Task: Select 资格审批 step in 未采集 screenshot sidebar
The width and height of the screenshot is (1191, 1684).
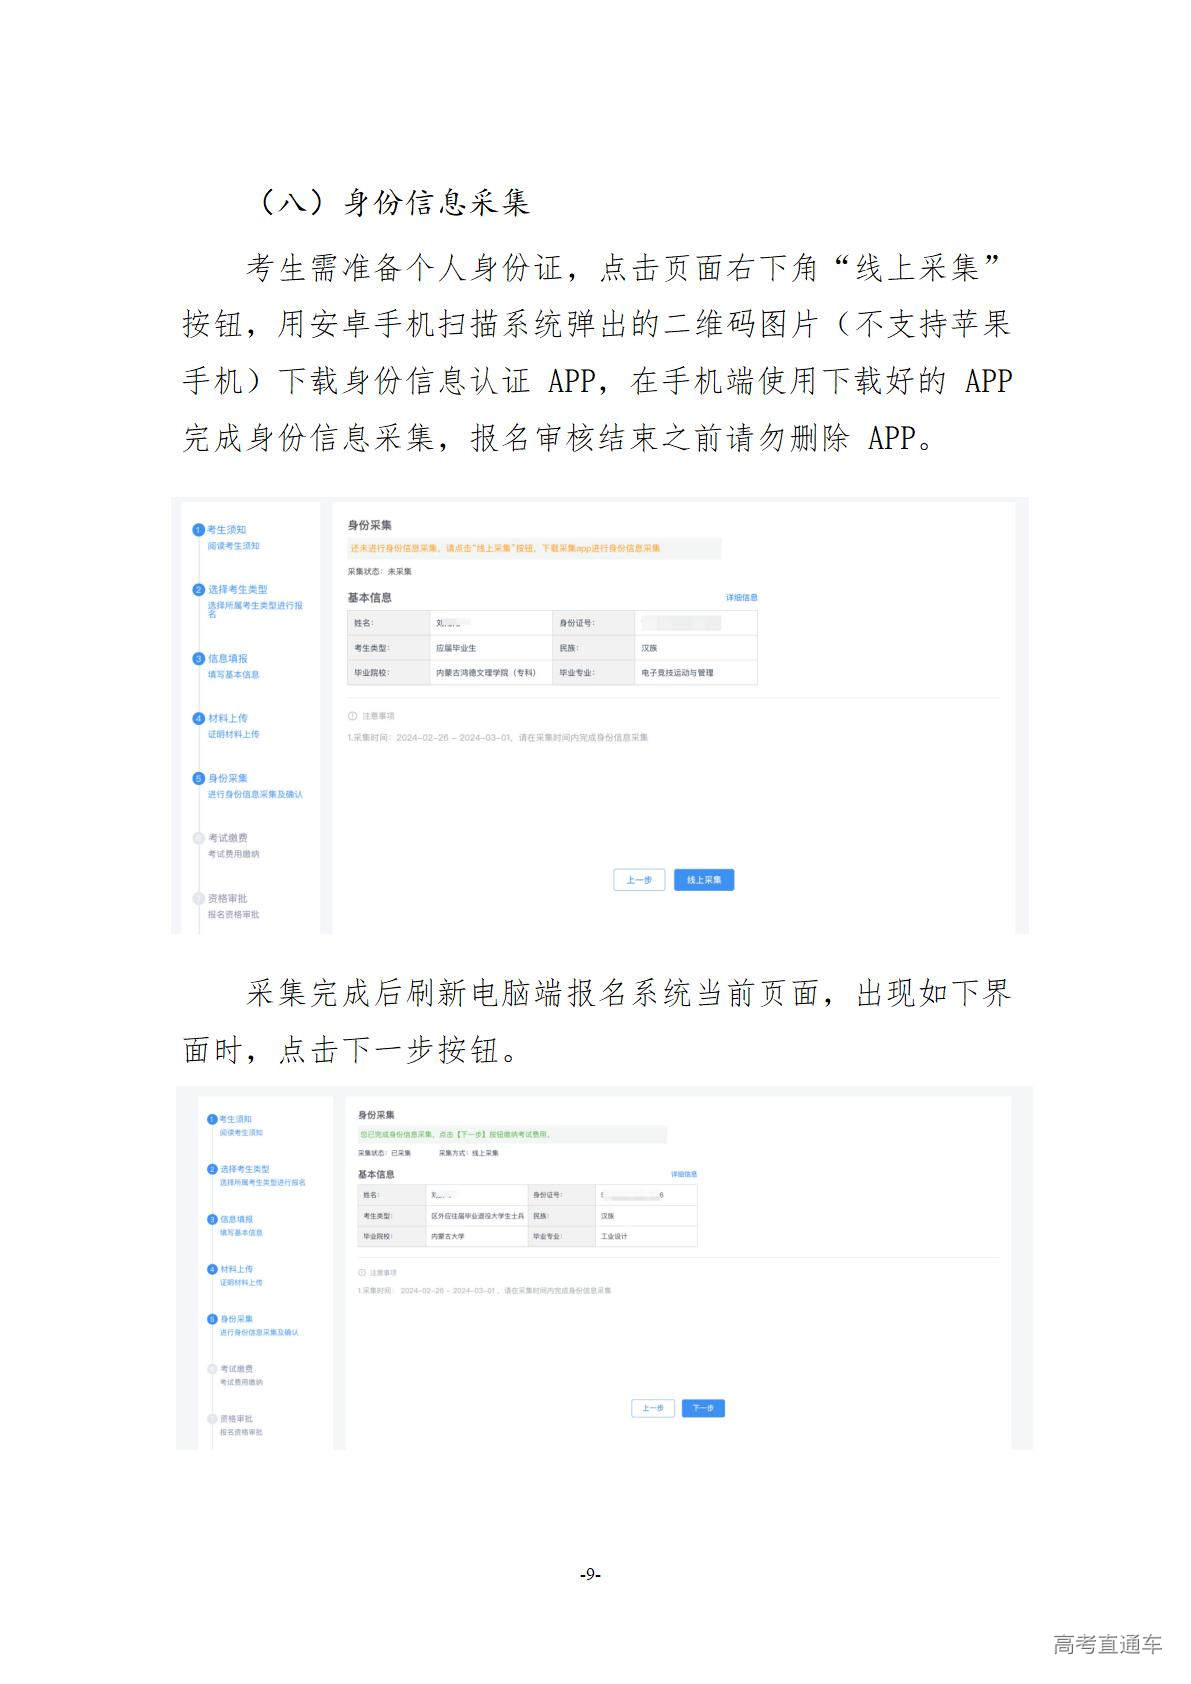Action: 228,898
